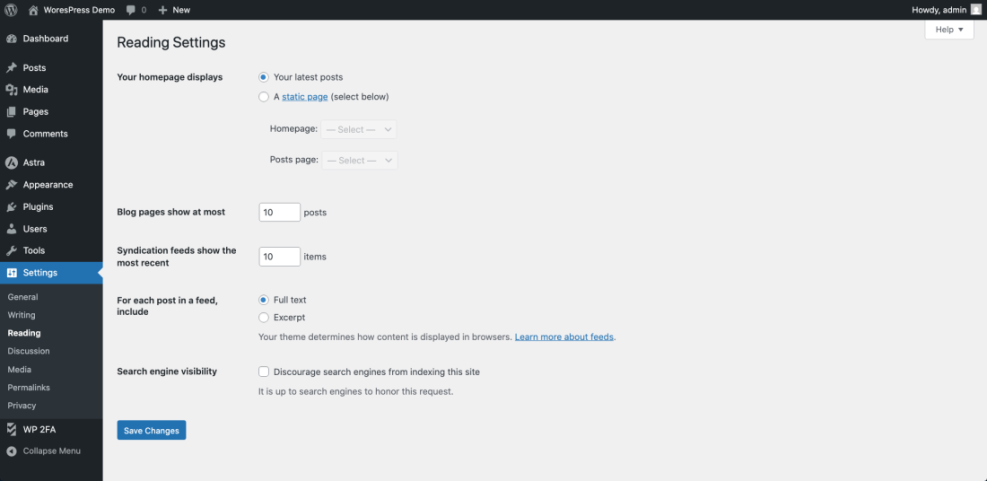
Task: Click the Astra label in the sidebar
Action: pyautogui.click(x=34, y=162)
